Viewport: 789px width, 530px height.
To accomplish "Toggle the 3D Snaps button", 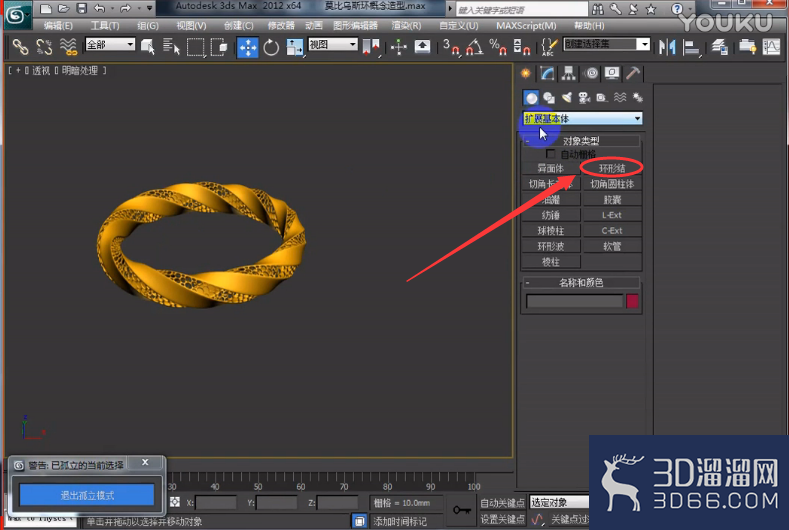I will click(x=451, y=47).
